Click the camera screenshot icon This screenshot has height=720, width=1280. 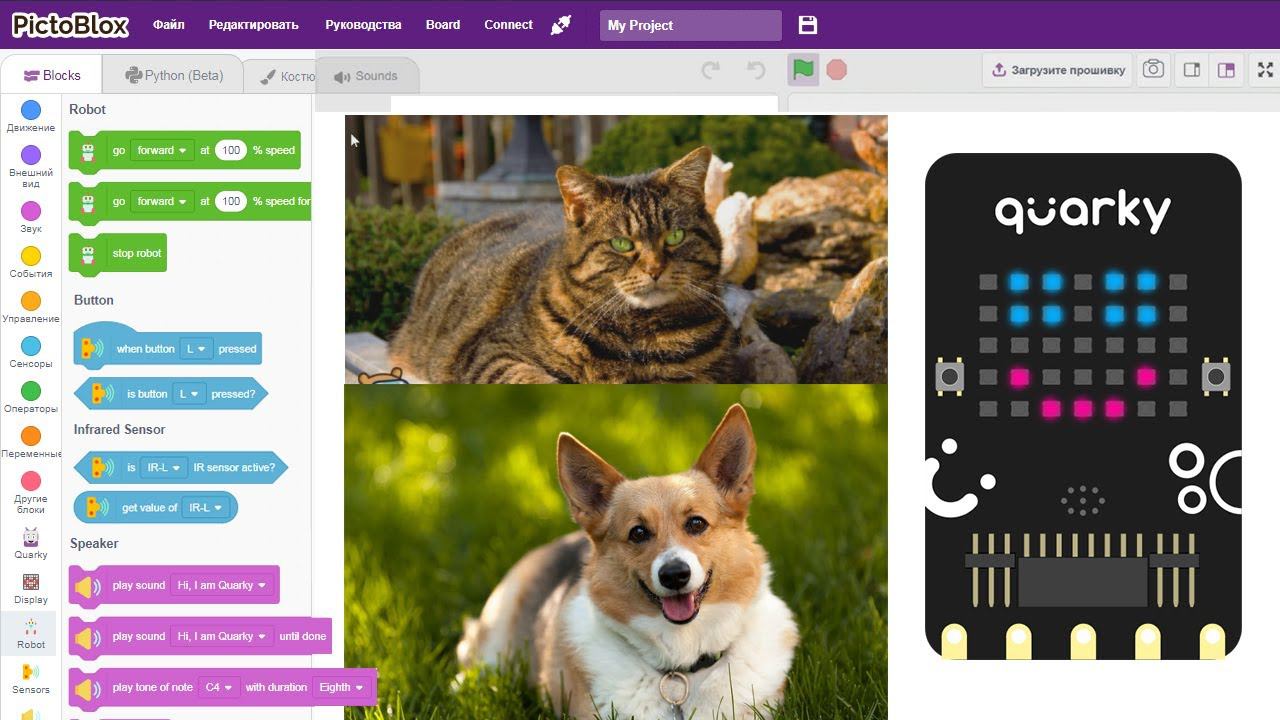click(1153, 70)
